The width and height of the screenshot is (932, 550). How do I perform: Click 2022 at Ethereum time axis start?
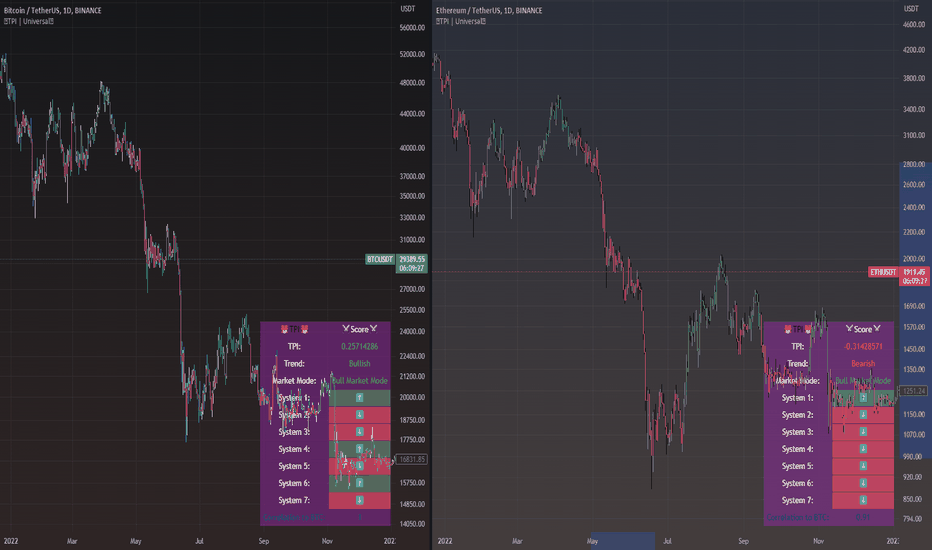pos(445,541)
